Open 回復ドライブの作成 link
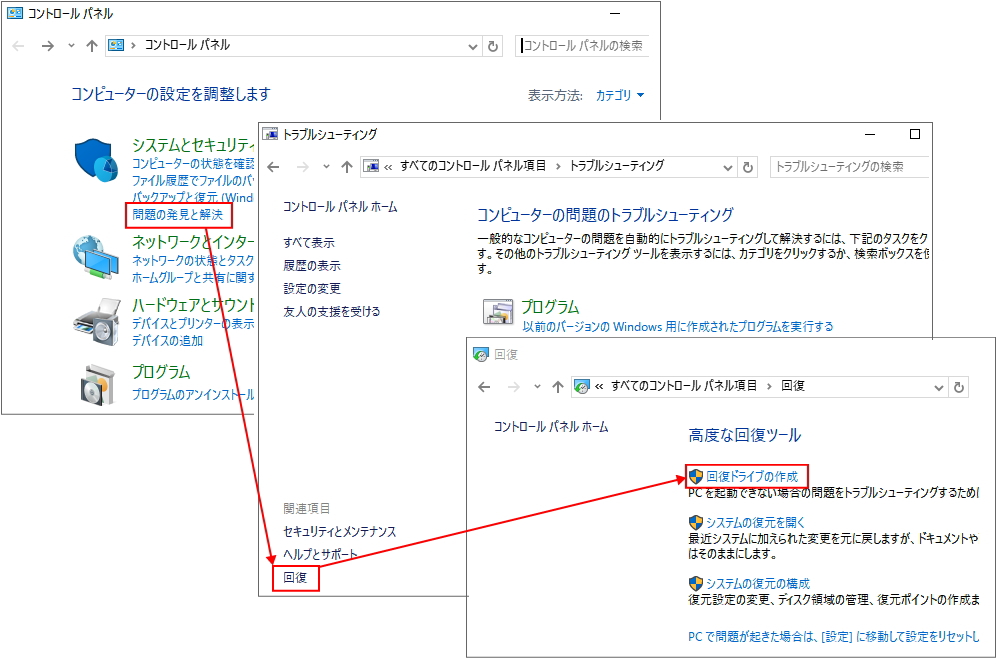This screenshot has width=996, height=670. pyautogui.click(x=751, y=477)
